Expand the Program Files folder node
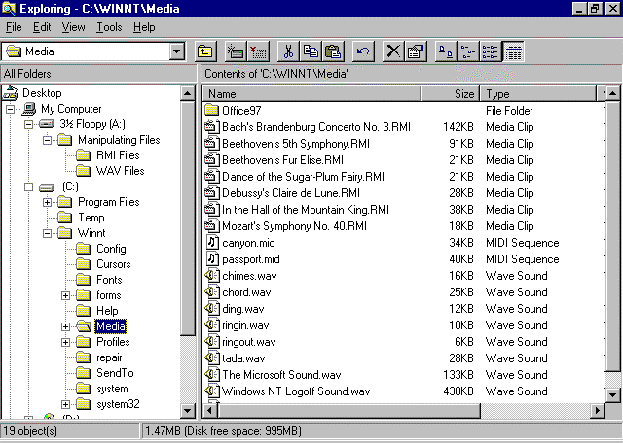The height and width of the screenshot is (443, 623). tap(48, 202)
